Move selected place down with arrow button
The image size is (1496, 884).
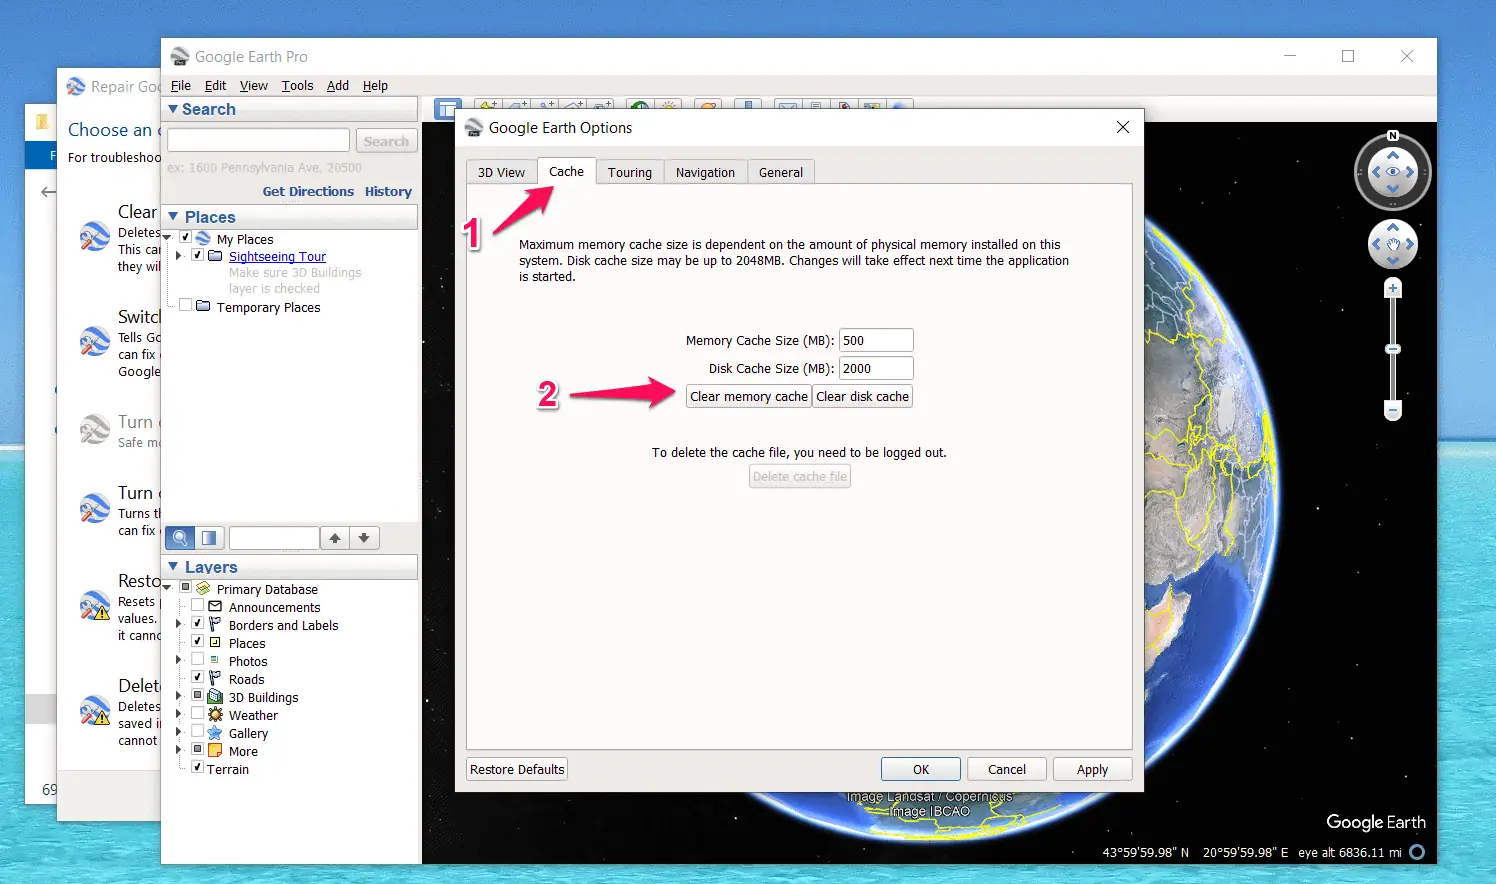[x=364, y=538]
